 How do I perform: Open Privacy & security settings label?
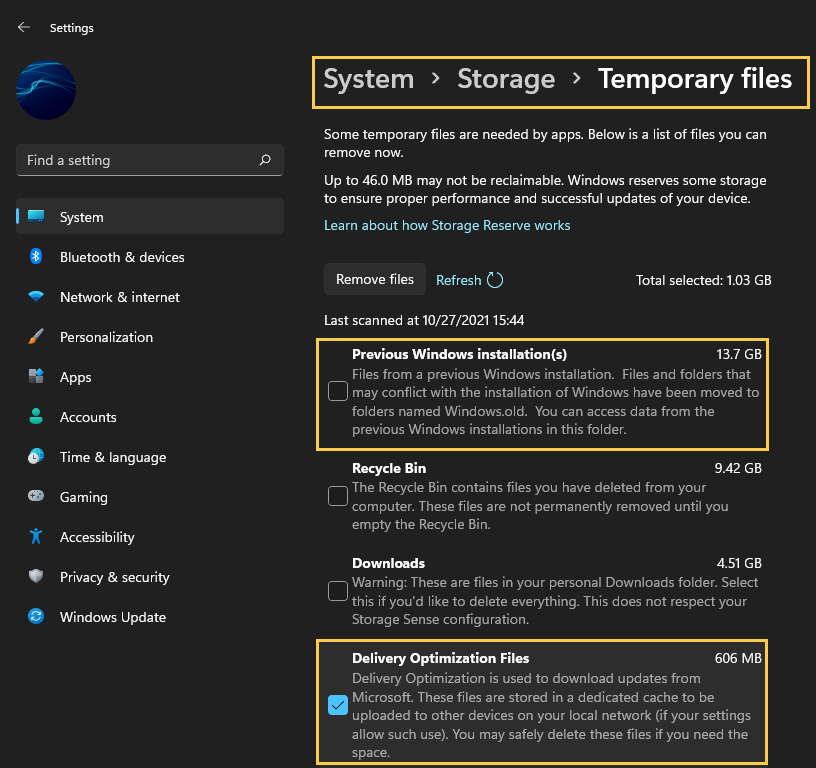(115, 577)
